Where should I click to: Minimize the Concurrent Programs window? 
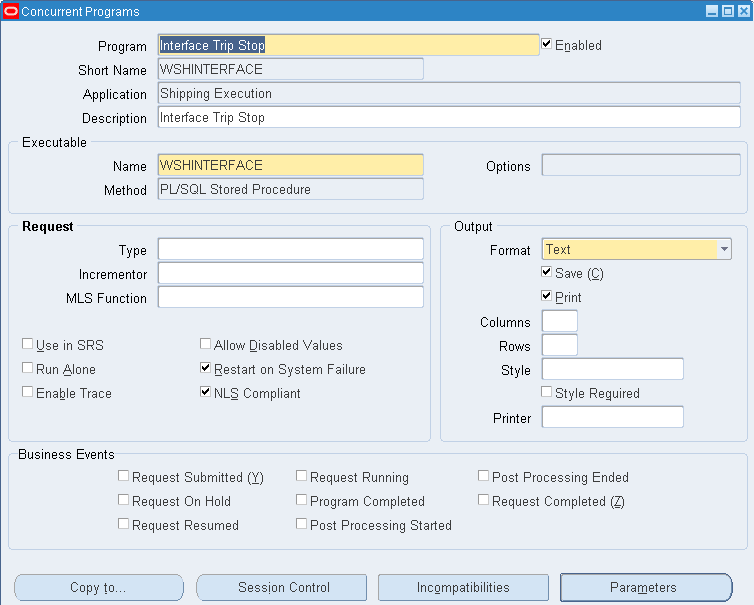point(712,11)
